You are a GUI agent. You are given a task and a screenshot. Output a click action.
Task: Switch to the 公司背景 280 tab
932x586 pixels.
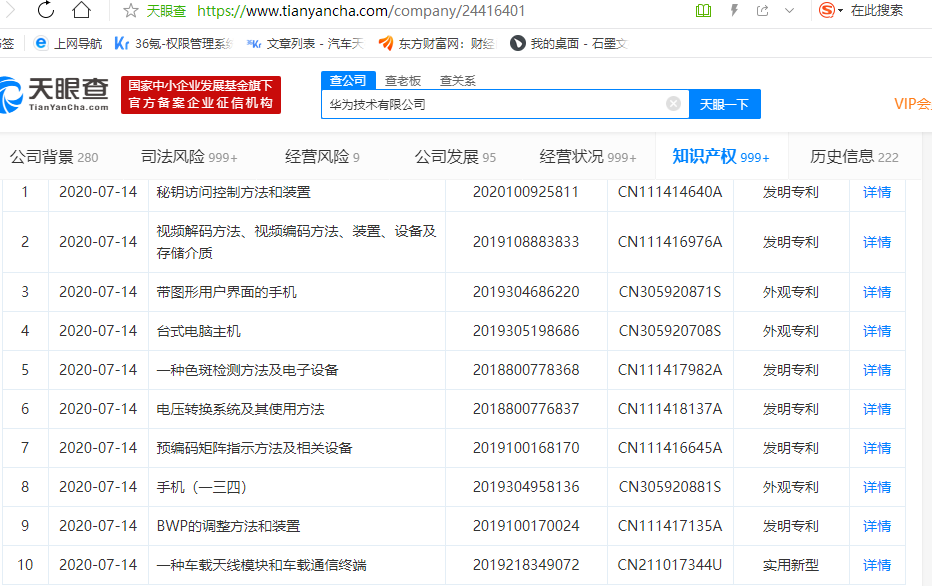54,157
